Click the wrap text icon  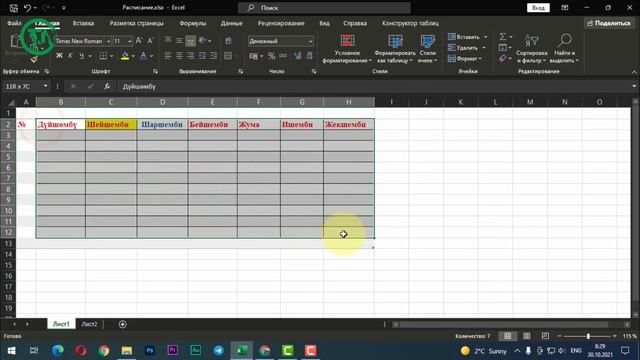[228, 41]
